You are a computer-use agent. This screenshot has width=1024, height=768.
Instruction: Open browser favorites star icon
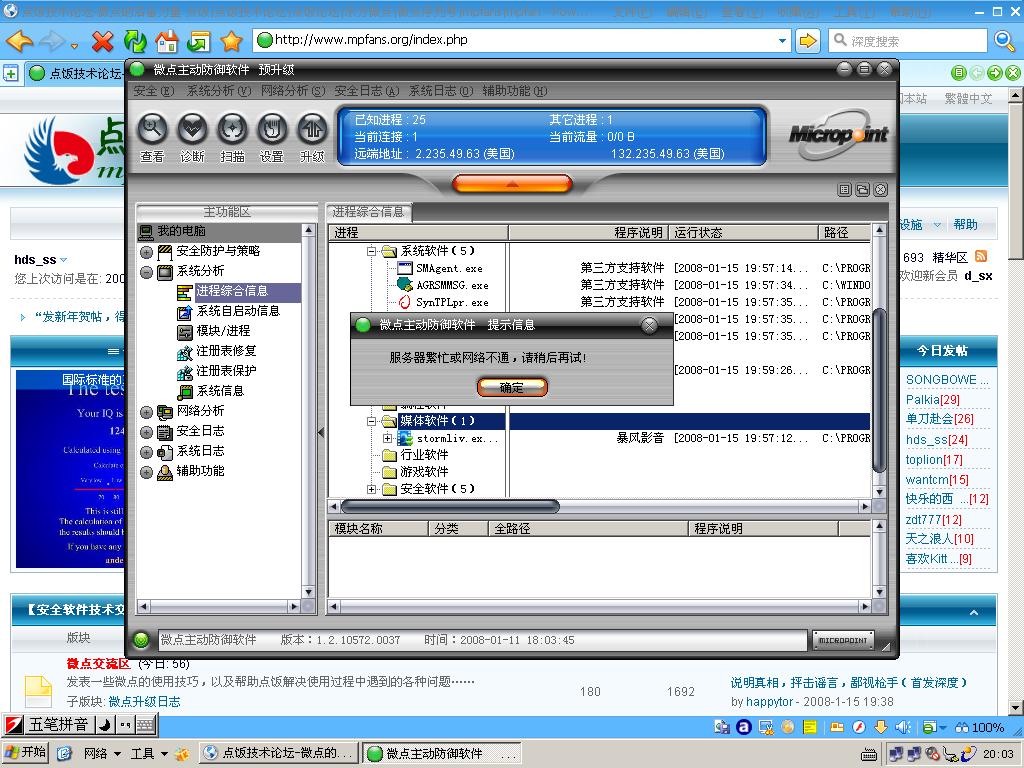click(x=231, y=41)
